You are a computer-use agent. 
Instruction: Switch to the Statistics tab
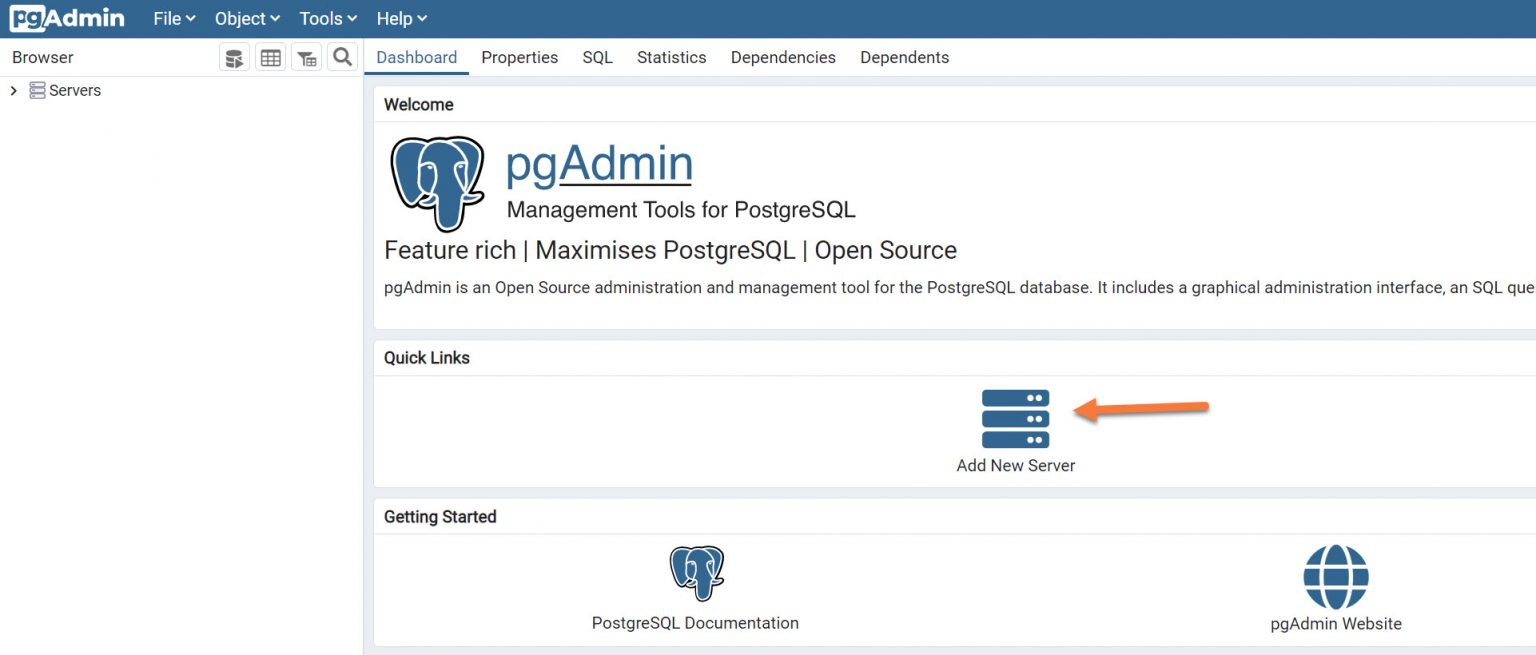pos(671,57)
